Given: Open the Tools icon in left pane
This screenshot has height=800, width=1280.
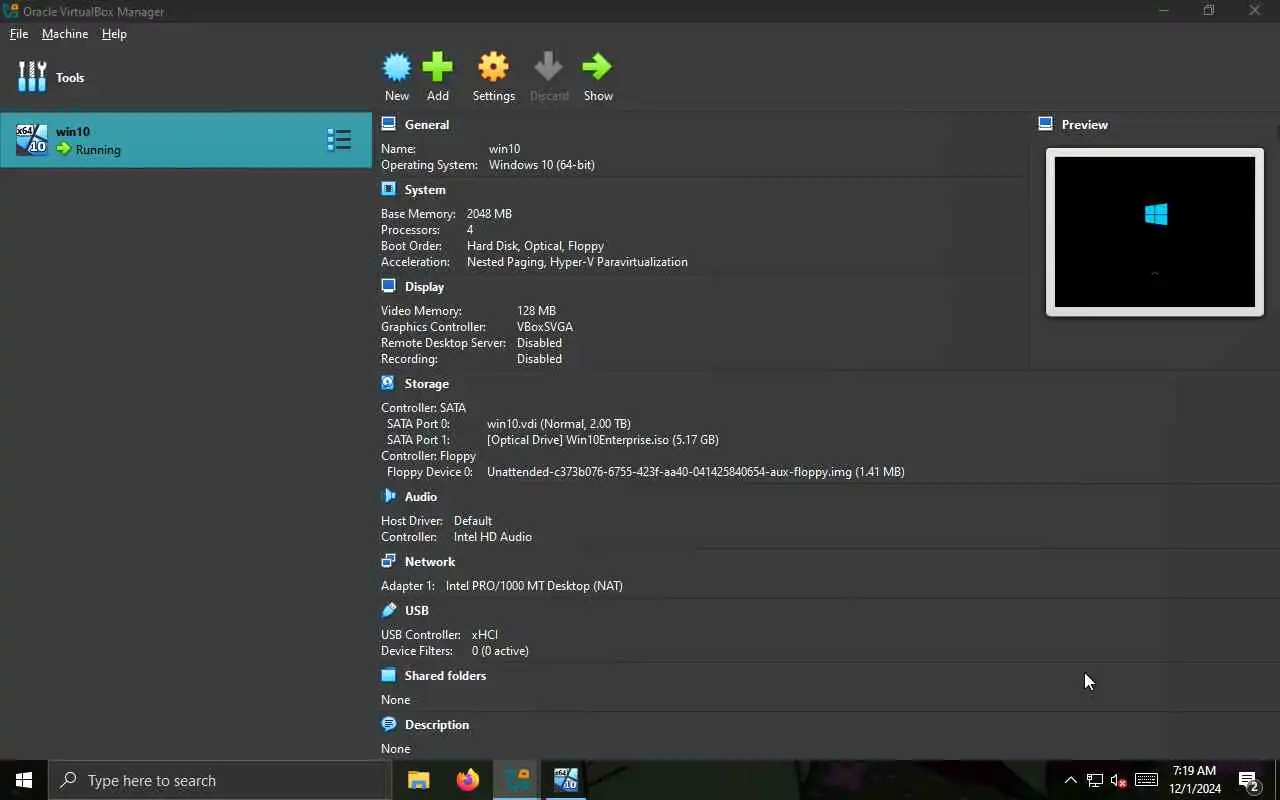Looking at the screenshot, I should 32,77.
